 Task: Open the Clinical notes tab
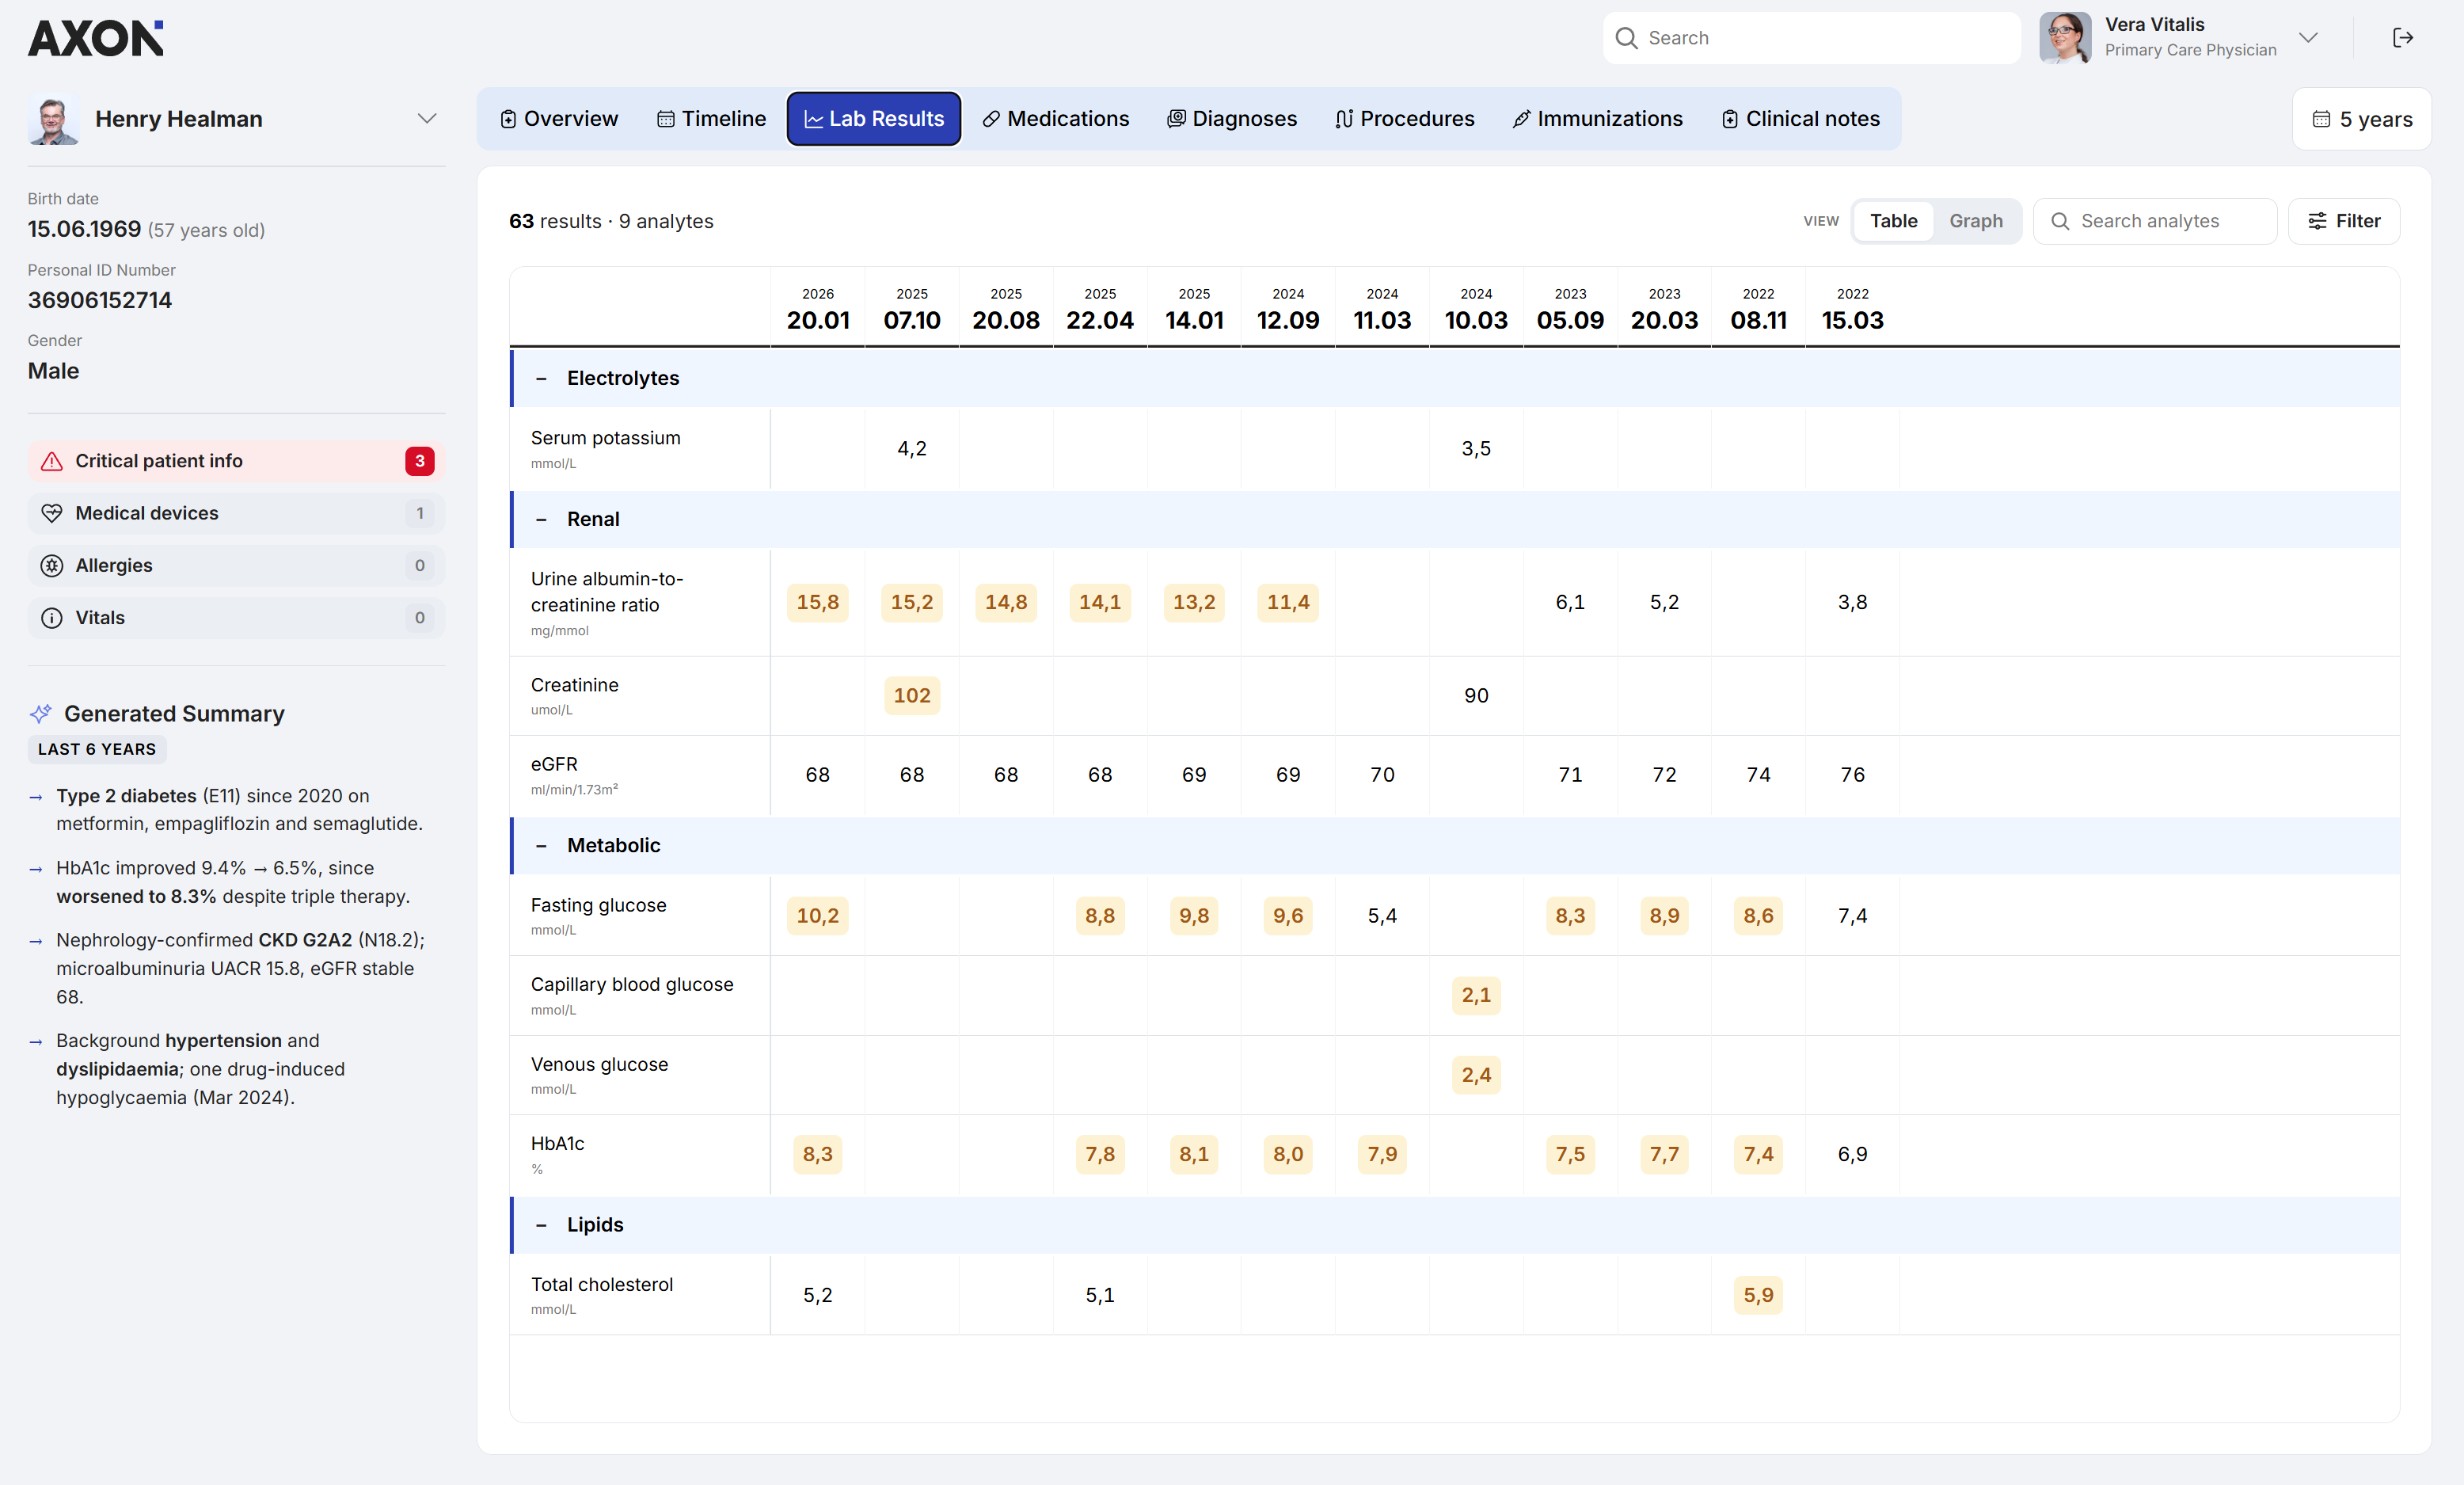pyautogui.click(x=1800, y=119)
